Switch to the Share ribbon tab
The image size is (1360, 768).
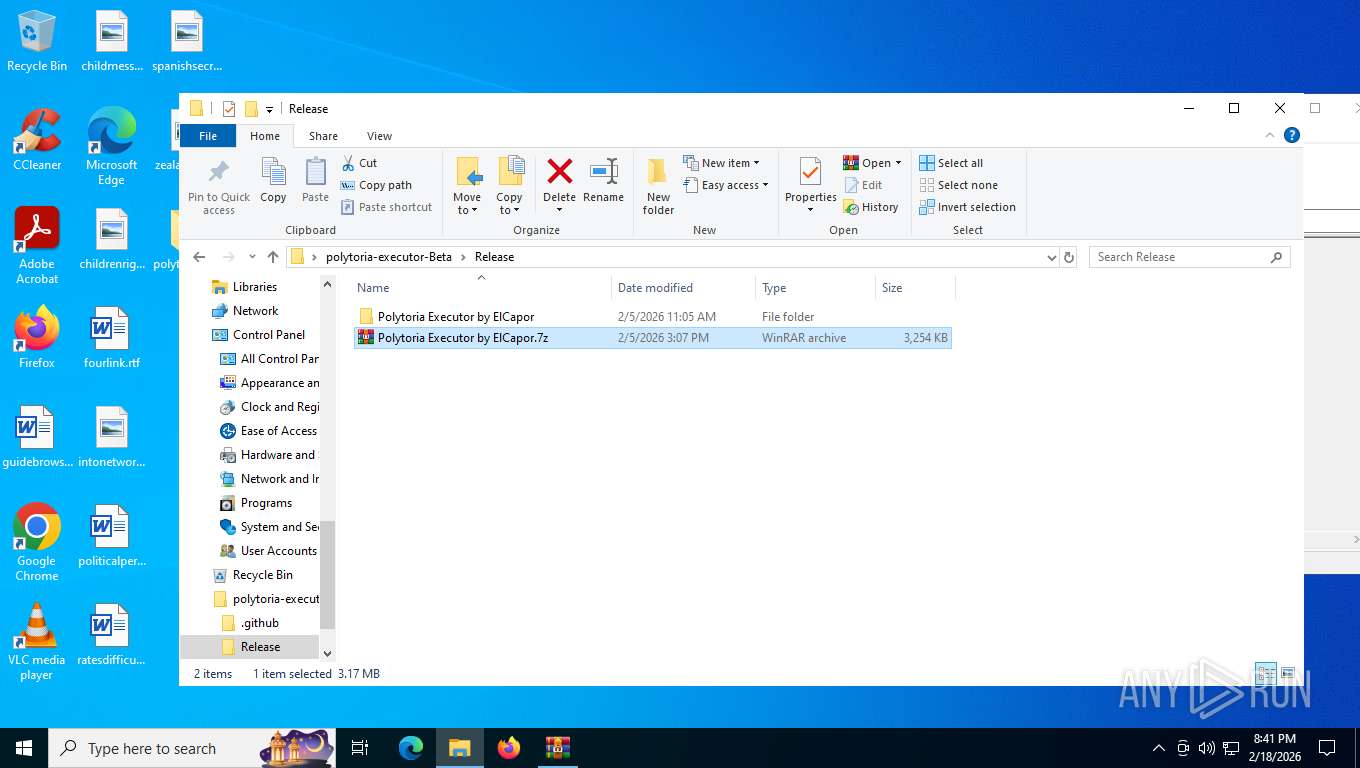point(323,136)
